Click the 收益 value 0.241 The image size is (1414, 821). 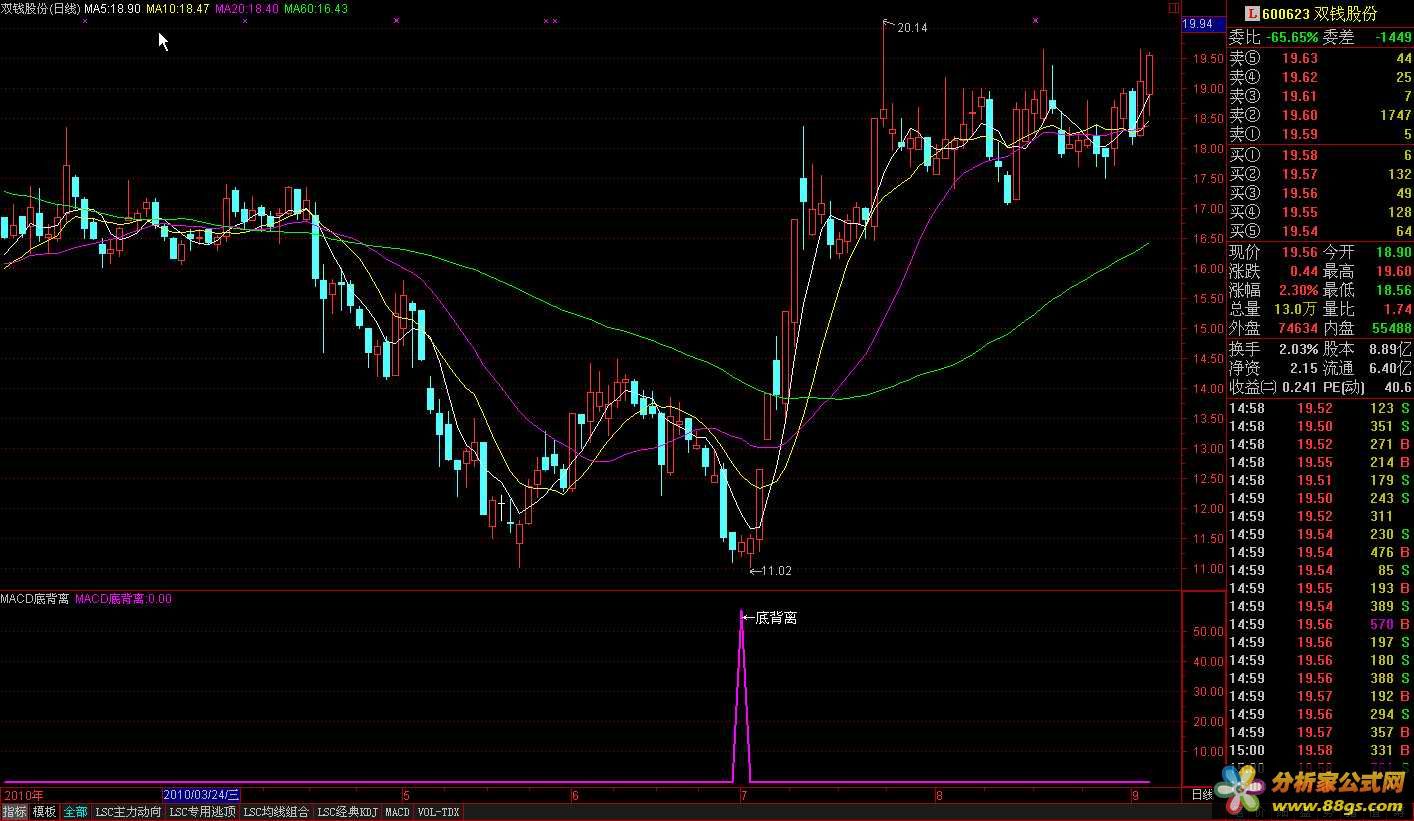coord(1300,387)
